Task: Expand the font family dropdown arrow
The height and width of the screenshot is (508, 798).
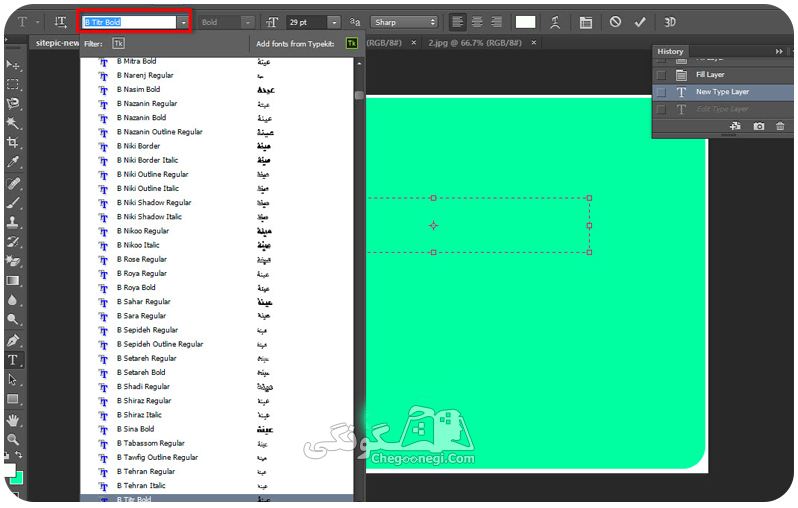Action: (x=183, y=22)
